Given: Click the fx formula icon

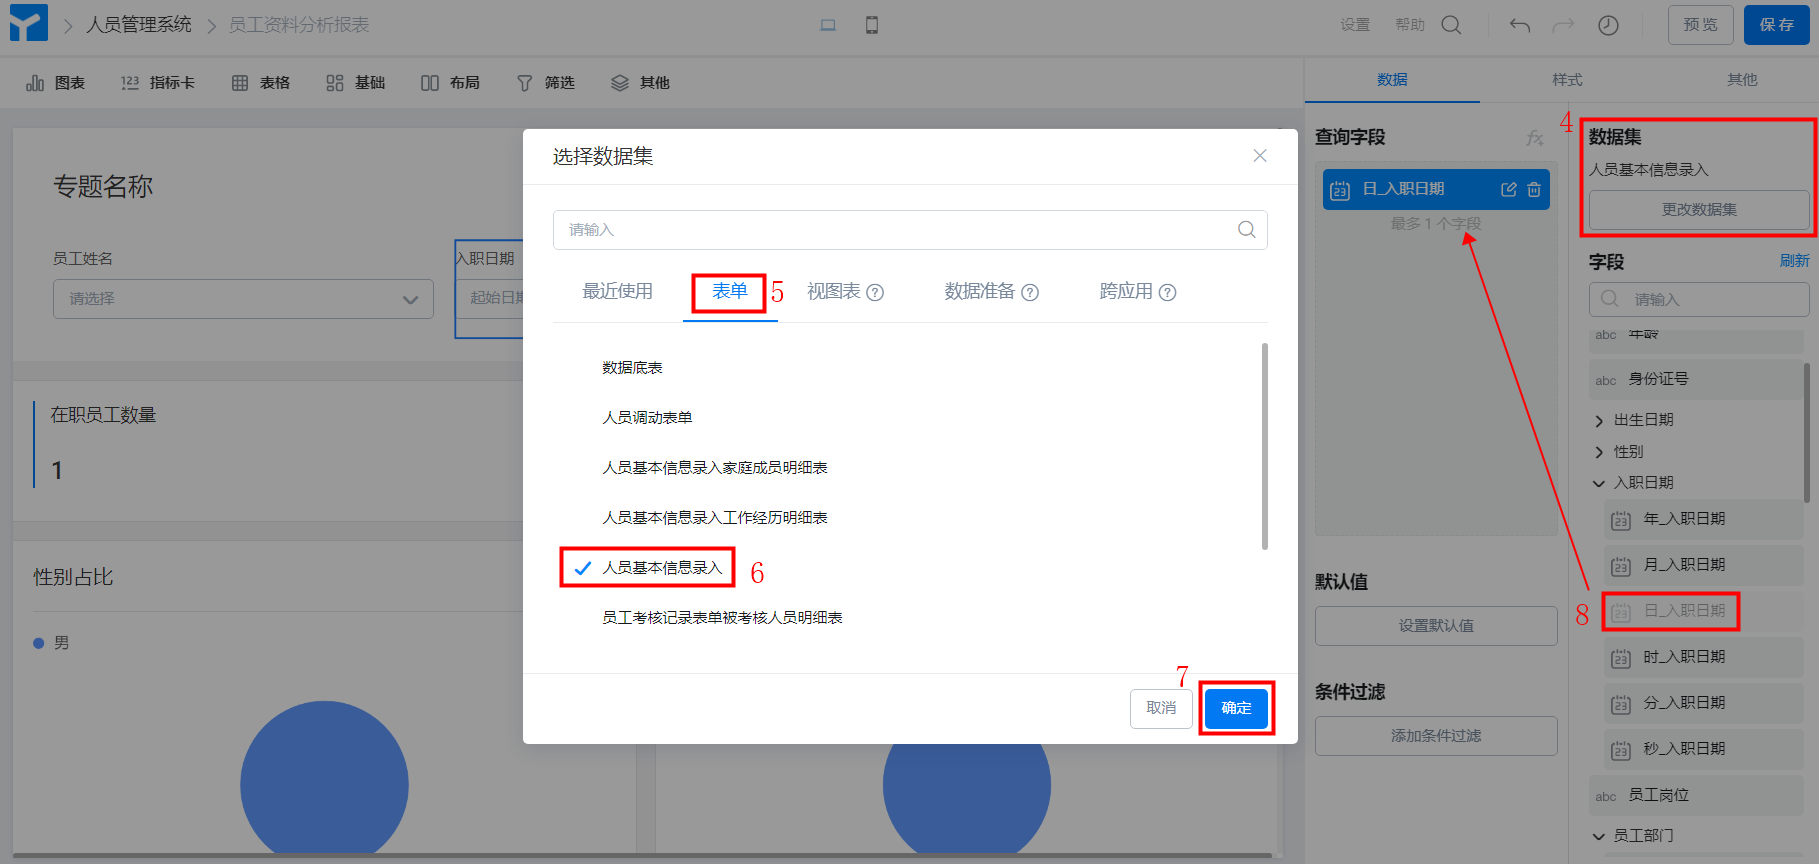Looking at the screenshot, I should pos(1535,138).
